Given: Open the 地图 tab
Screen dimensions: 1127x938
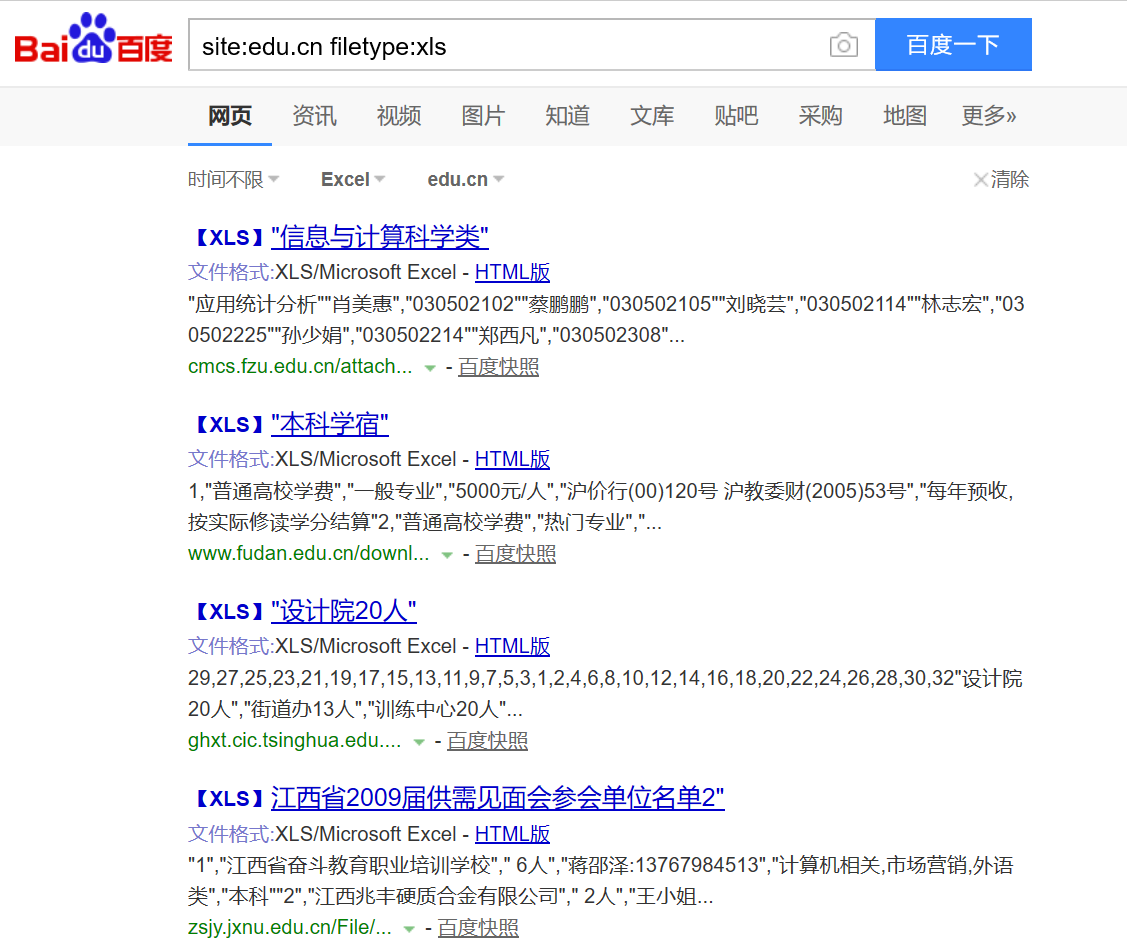Looking at the screenshot, I should click(905, 116).
